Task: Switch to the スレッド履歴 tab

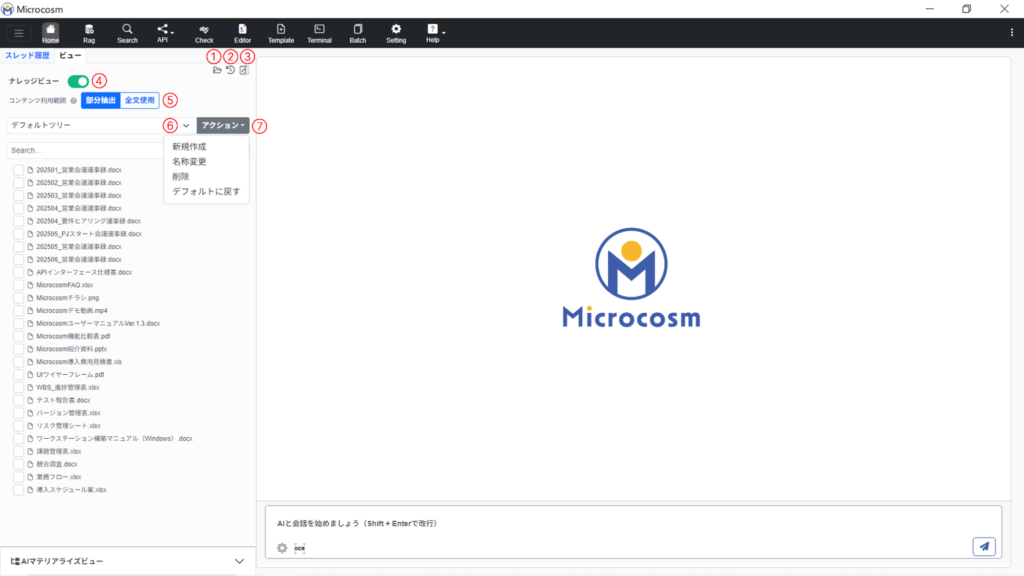Action: pos(27,56)
